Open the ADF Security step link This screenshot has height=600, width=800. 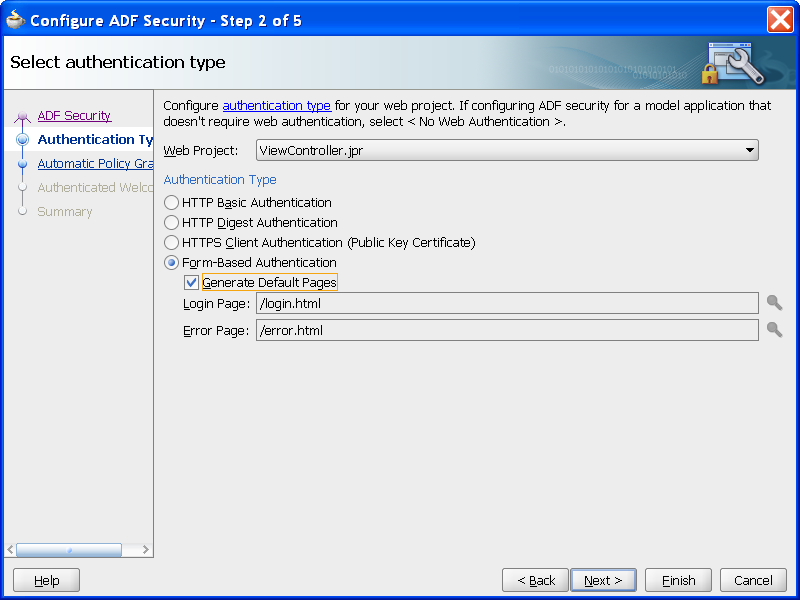74,115
